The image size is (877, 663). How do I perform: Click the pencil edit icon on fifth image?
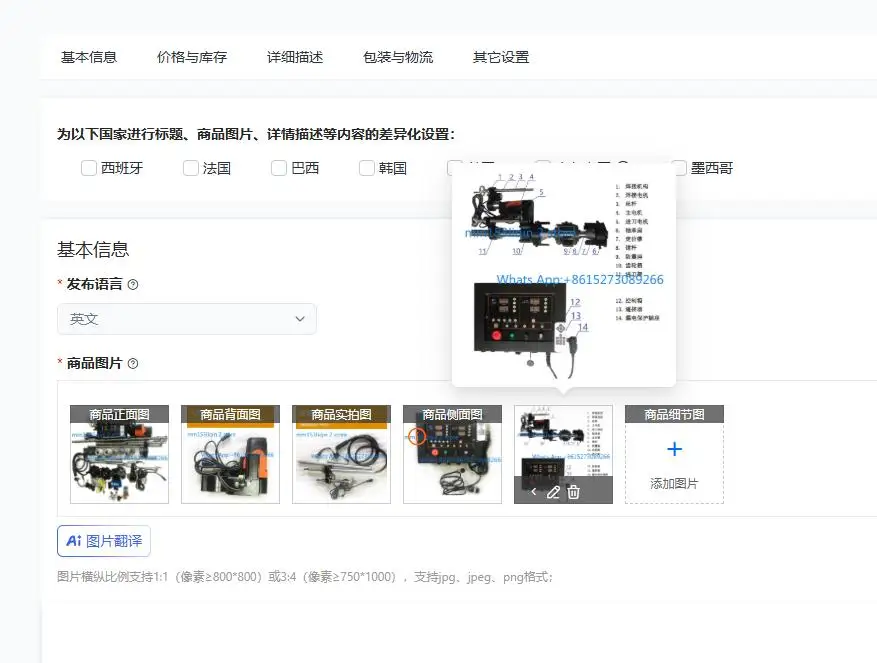(x=553, y=492)
